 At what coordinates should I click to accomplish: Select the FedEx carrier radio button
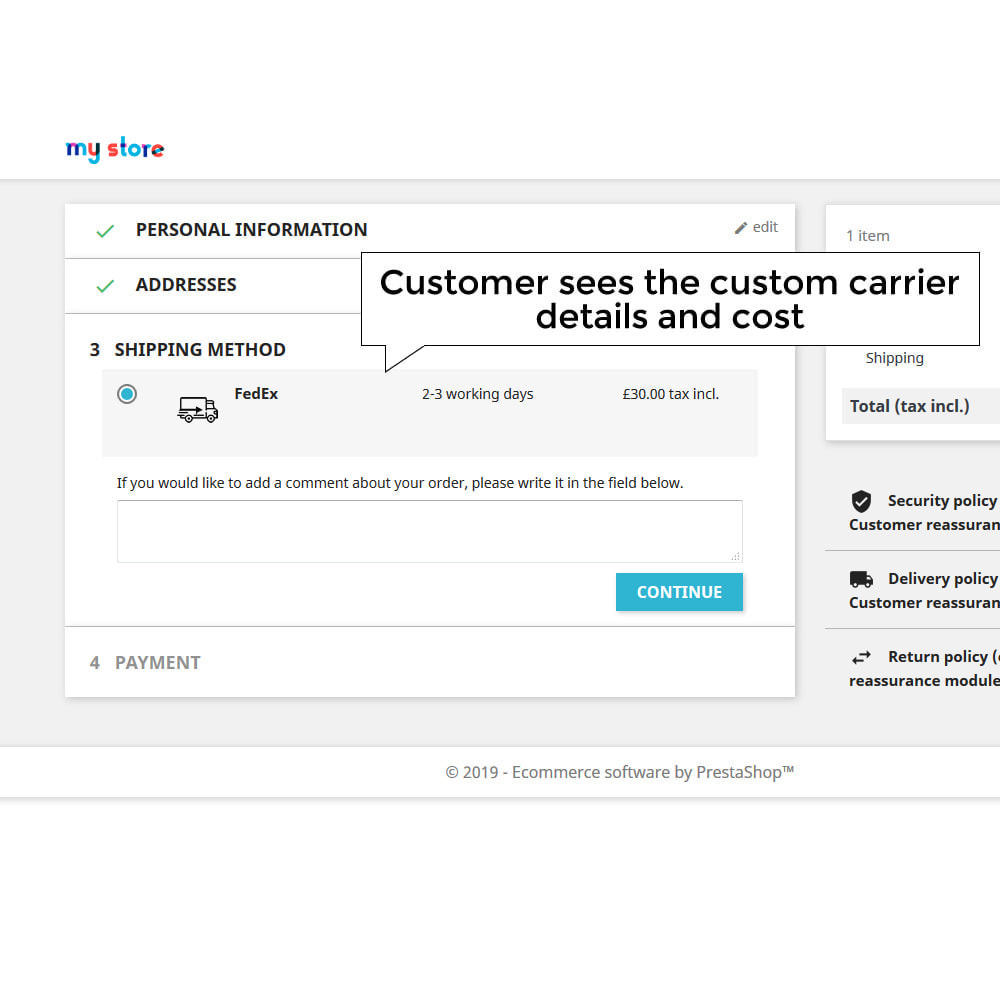pyautogui.click(x=127, y=394)
